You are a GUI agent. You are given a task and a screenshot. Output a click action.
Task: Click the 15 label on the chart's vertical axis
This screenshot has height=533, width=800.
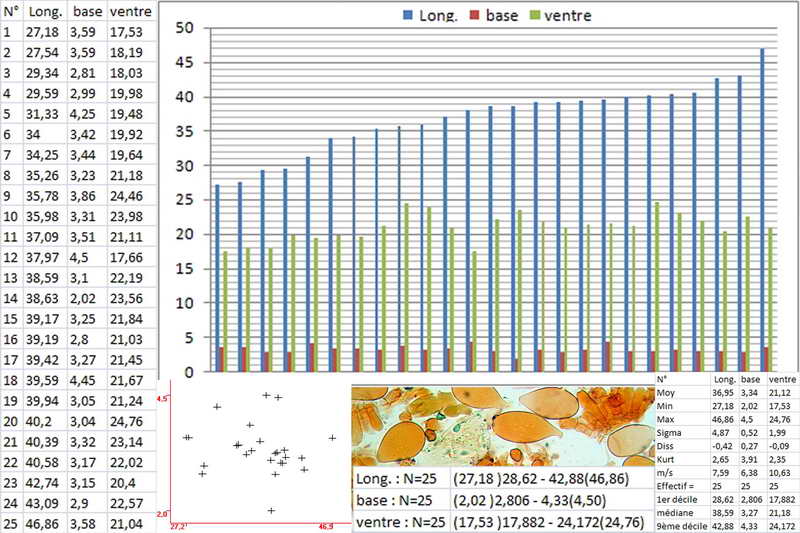(184, 269)
